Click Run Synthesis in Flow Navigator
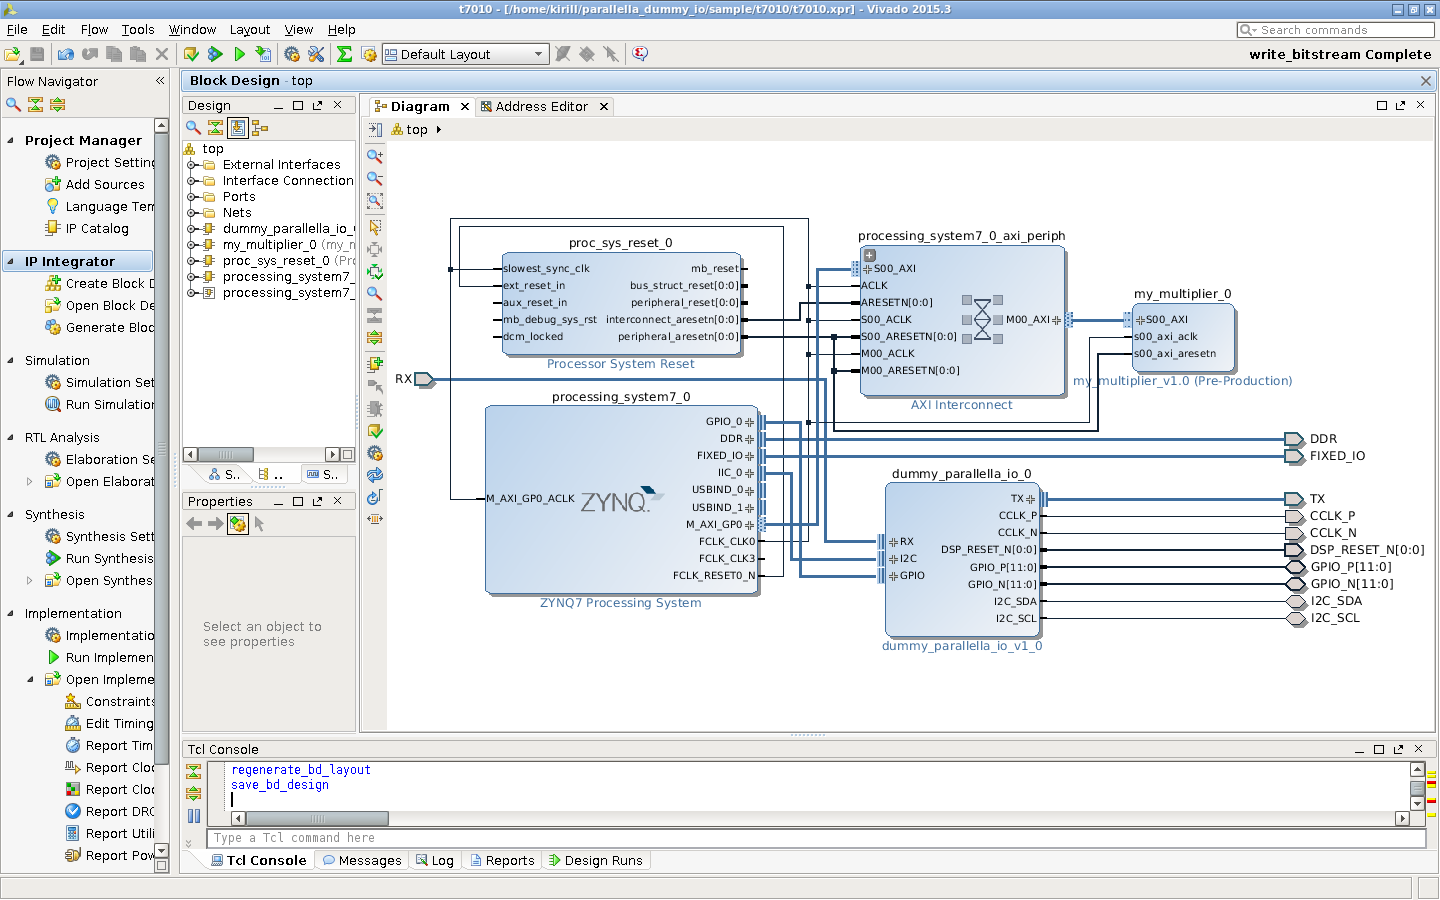Image resolution: width=1440 pixels, height=900 pixels. [x=109, y=559]
